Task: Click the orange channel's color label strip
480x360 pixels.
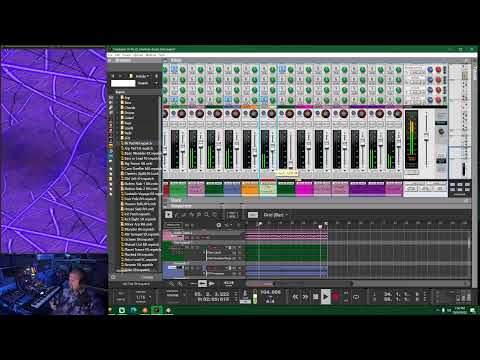Action: [250, 190]
